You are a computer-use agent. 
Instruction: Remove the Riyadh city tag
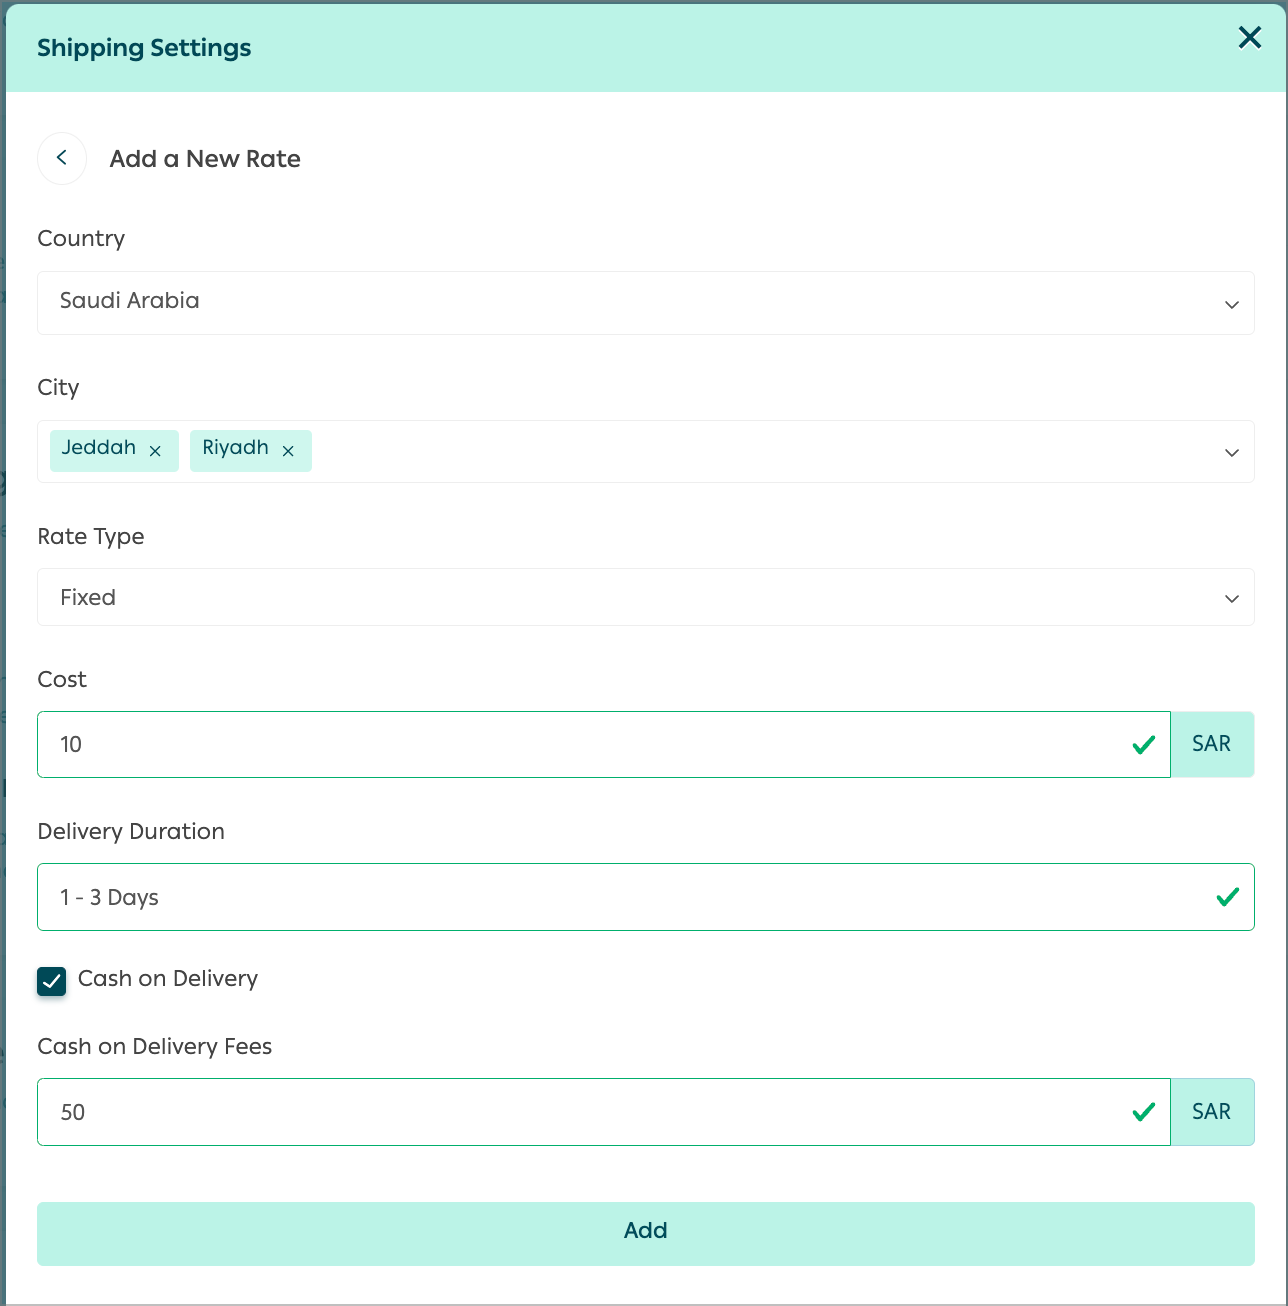coord(288,451)
